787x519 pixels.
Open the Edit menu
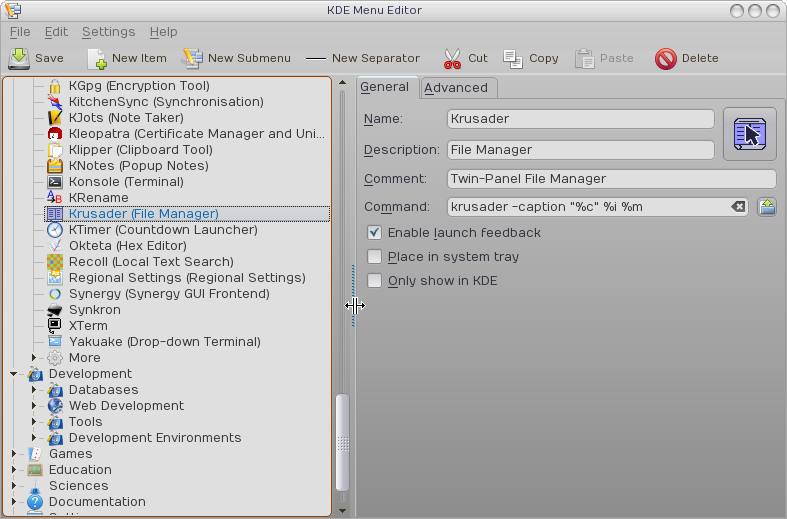tap(56, 32)
